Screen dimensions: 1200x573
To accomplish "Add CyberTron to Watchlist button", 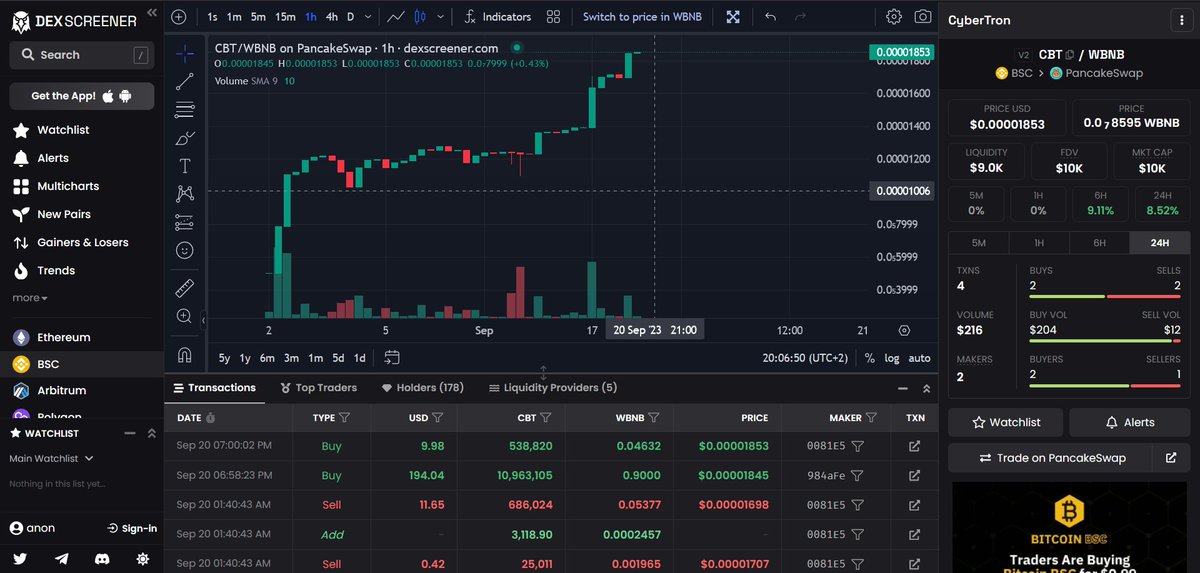I will tap(1005, 422).
